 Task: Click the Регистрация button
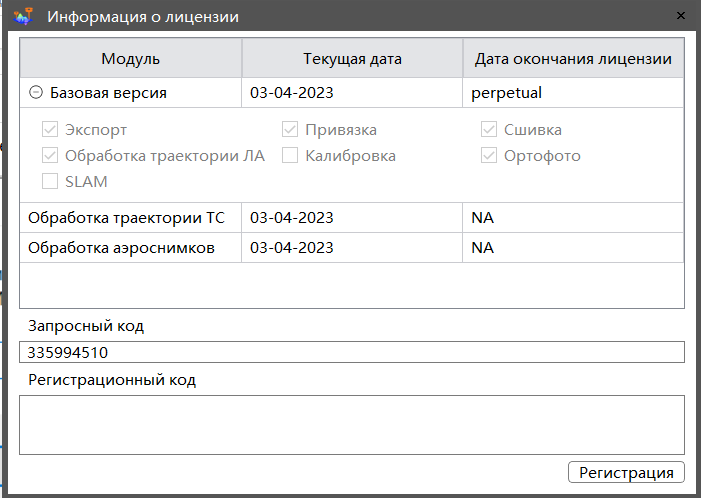pyautogui.click(x=626, y=473)
